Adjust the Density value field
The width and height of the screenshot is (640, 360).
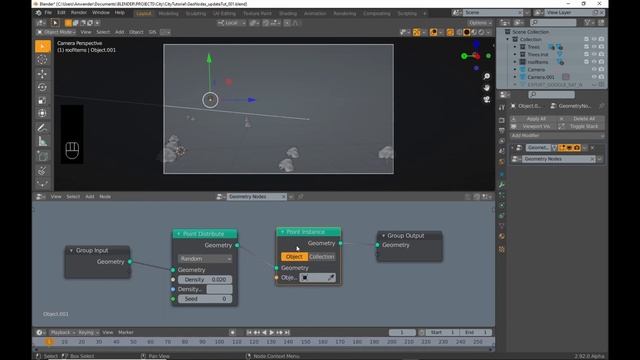[205, 280]
